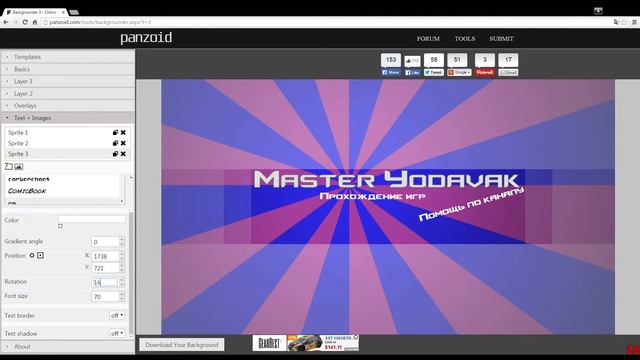Viewport: 640px width, 360px height.
Task: Go back with browser back arrow
Action: pos(6,22)
